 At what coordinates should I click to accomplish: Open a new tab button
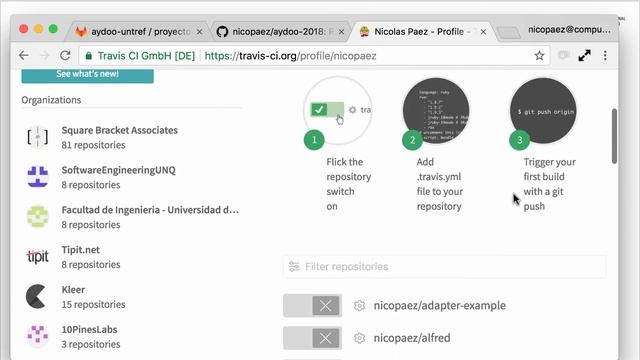pyautogui.click(x=508, y=33)
